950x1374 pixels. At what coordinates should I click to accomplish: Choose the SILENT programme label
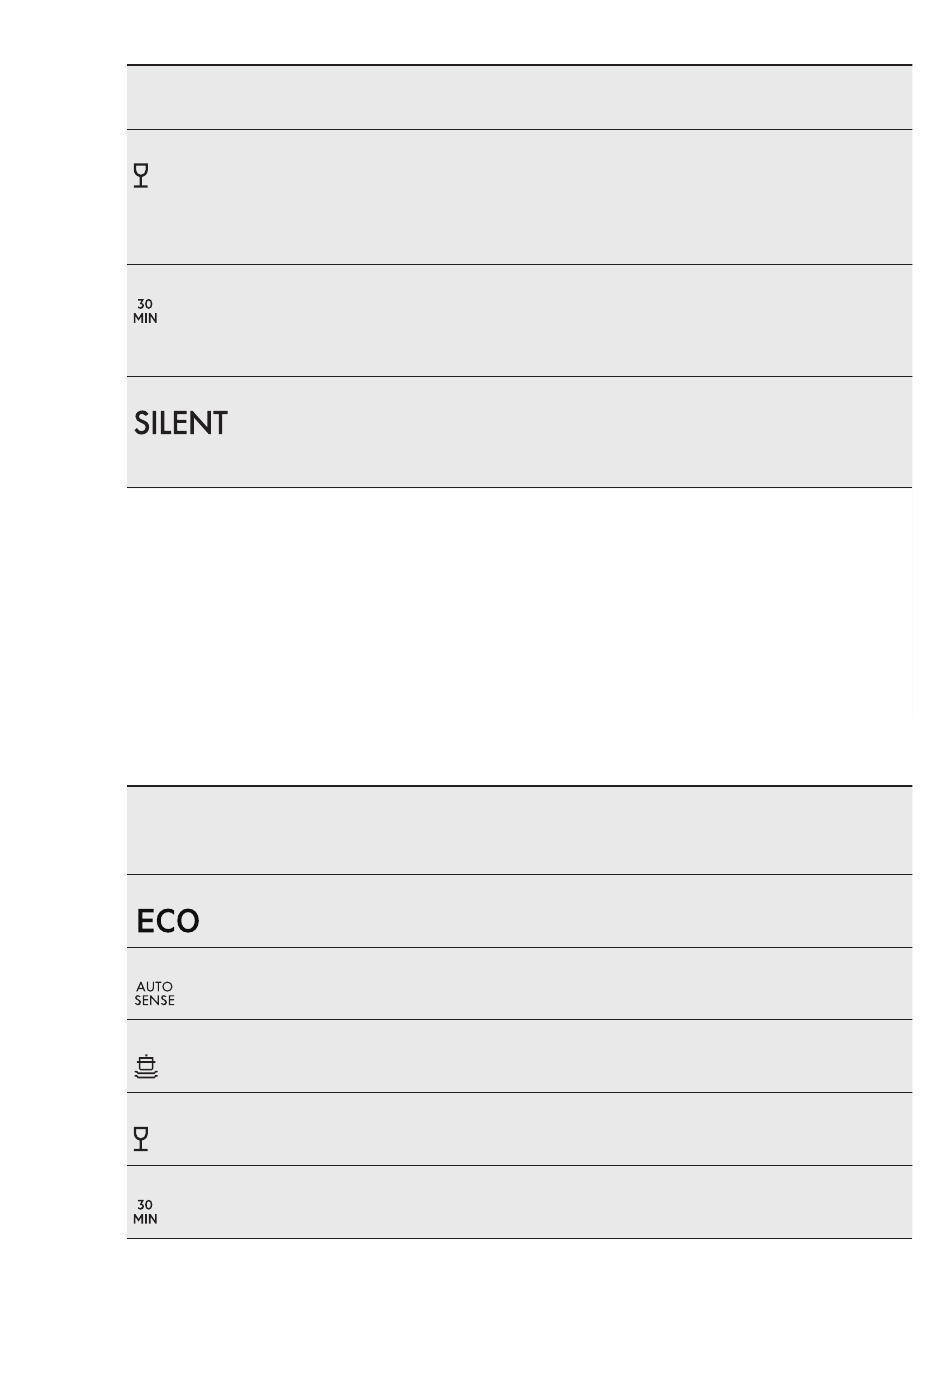pos(181,423)
